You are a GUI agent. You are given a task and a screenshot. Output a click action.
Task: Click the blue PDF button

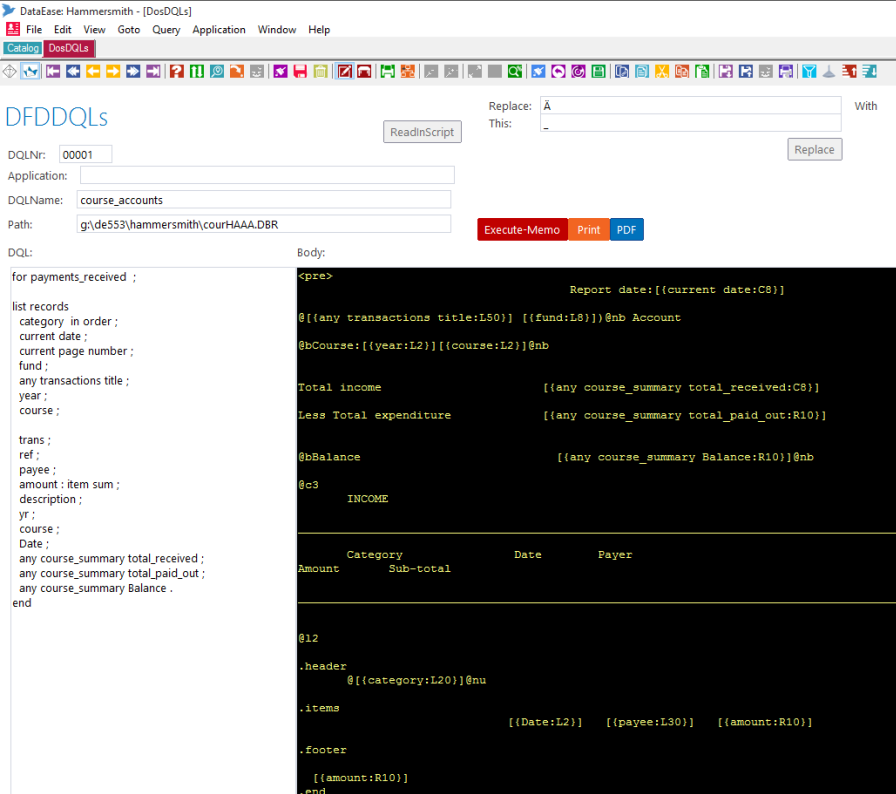(x=626, y=230)
